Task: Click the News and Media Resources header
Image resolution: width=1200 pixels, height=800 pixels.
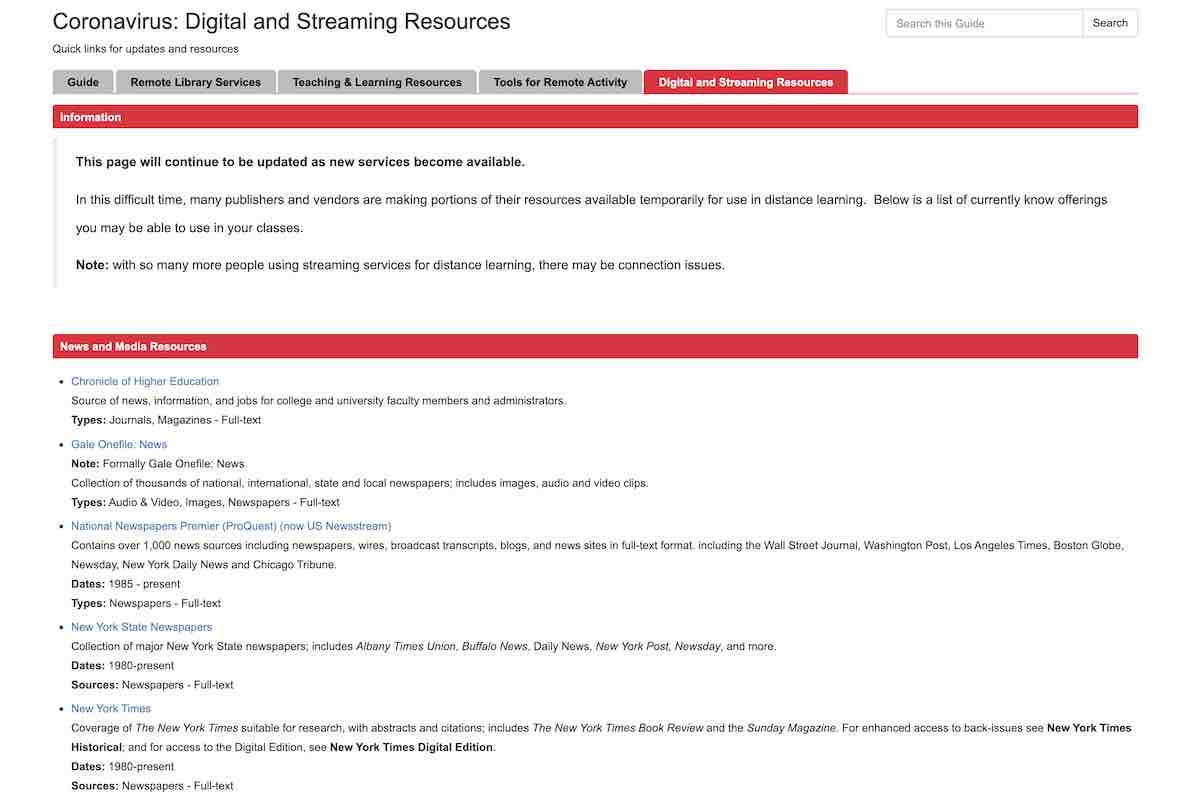Action: (x=595, y=346)
